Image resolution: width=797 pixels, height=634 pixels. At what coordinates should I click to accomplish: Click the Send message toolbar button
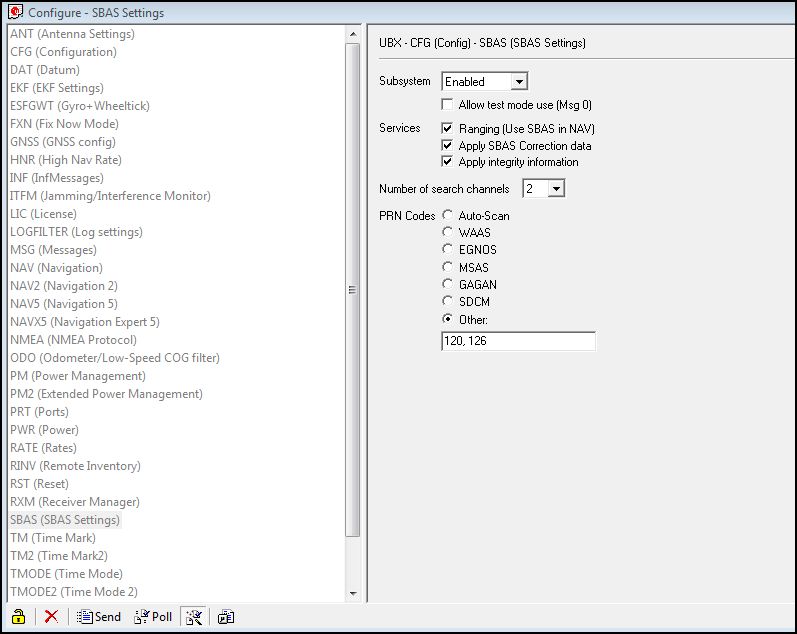pyautogui.click(x=99, y=617)
